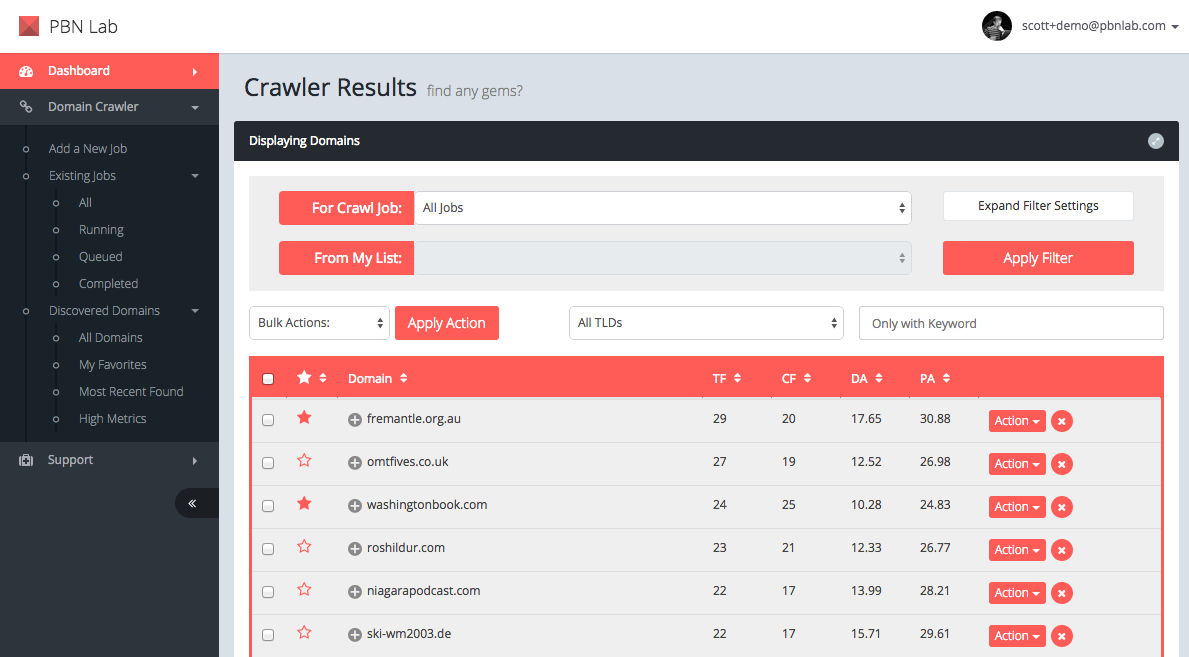The width and height of the screenshot is (1189, 657).
Task: Open the From My List dropdown
Action: pyautogui.click(x=663, y=258)
